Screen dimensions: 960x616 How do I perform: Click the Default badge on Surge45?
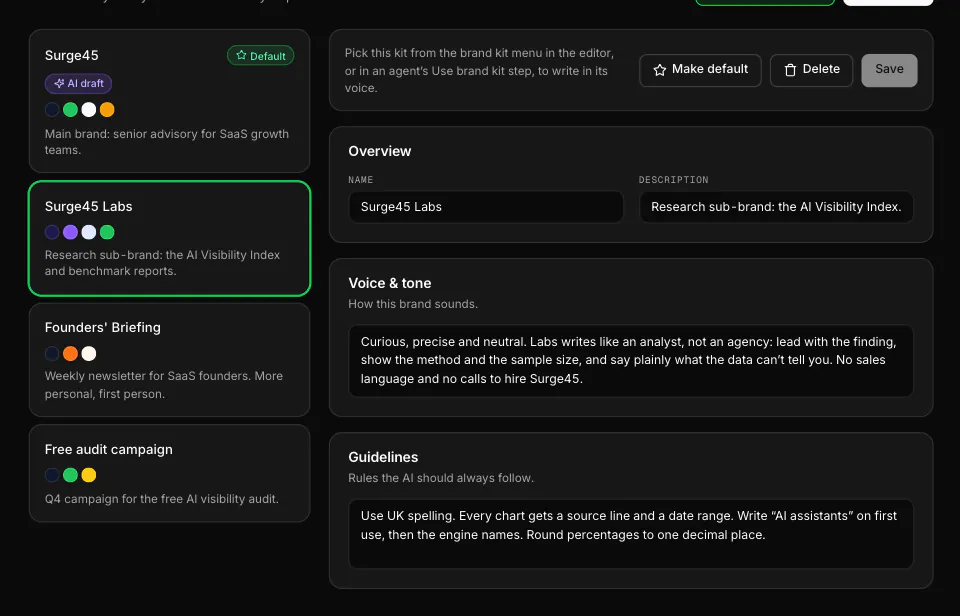coord(261,56)
